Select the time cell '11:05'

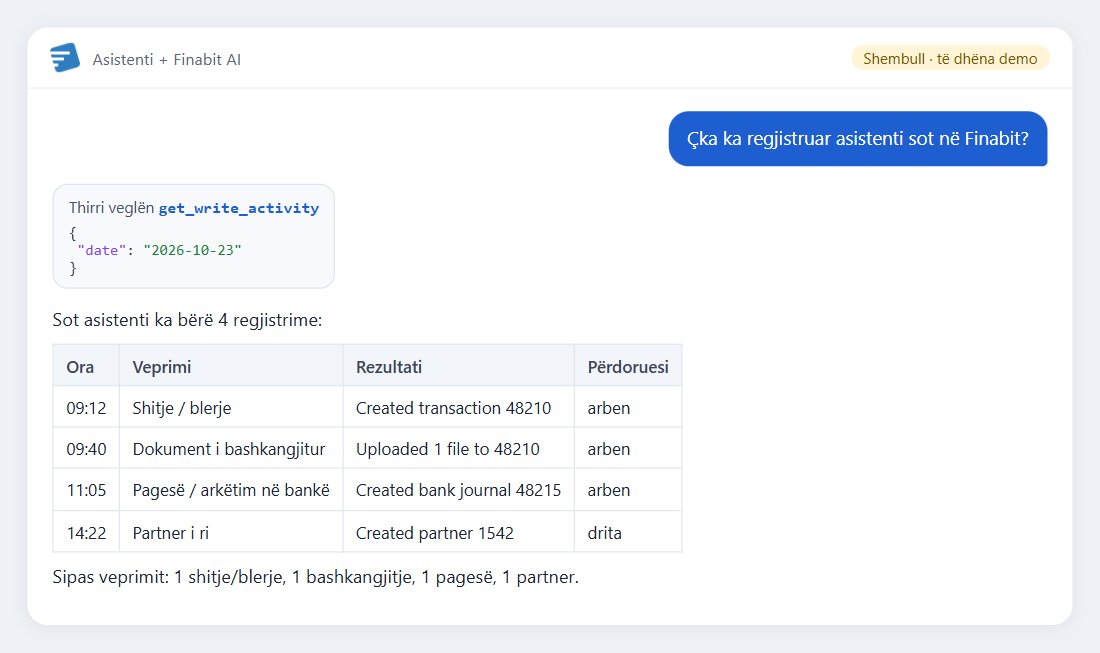[x=86, y=490]
